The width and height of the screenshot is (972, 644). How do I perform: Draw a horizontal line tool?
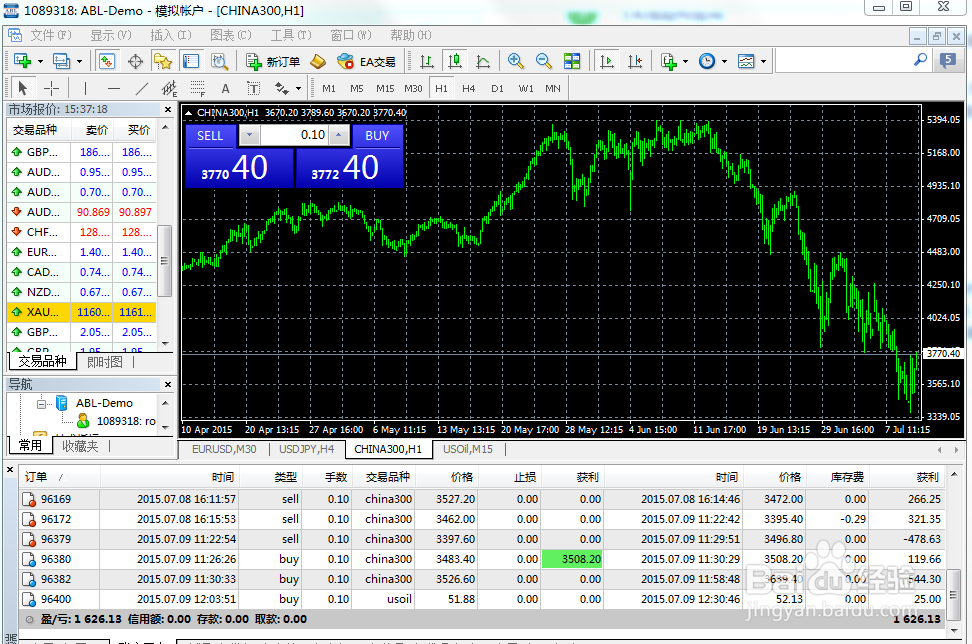pyautogui.click(x=113, y=88)
